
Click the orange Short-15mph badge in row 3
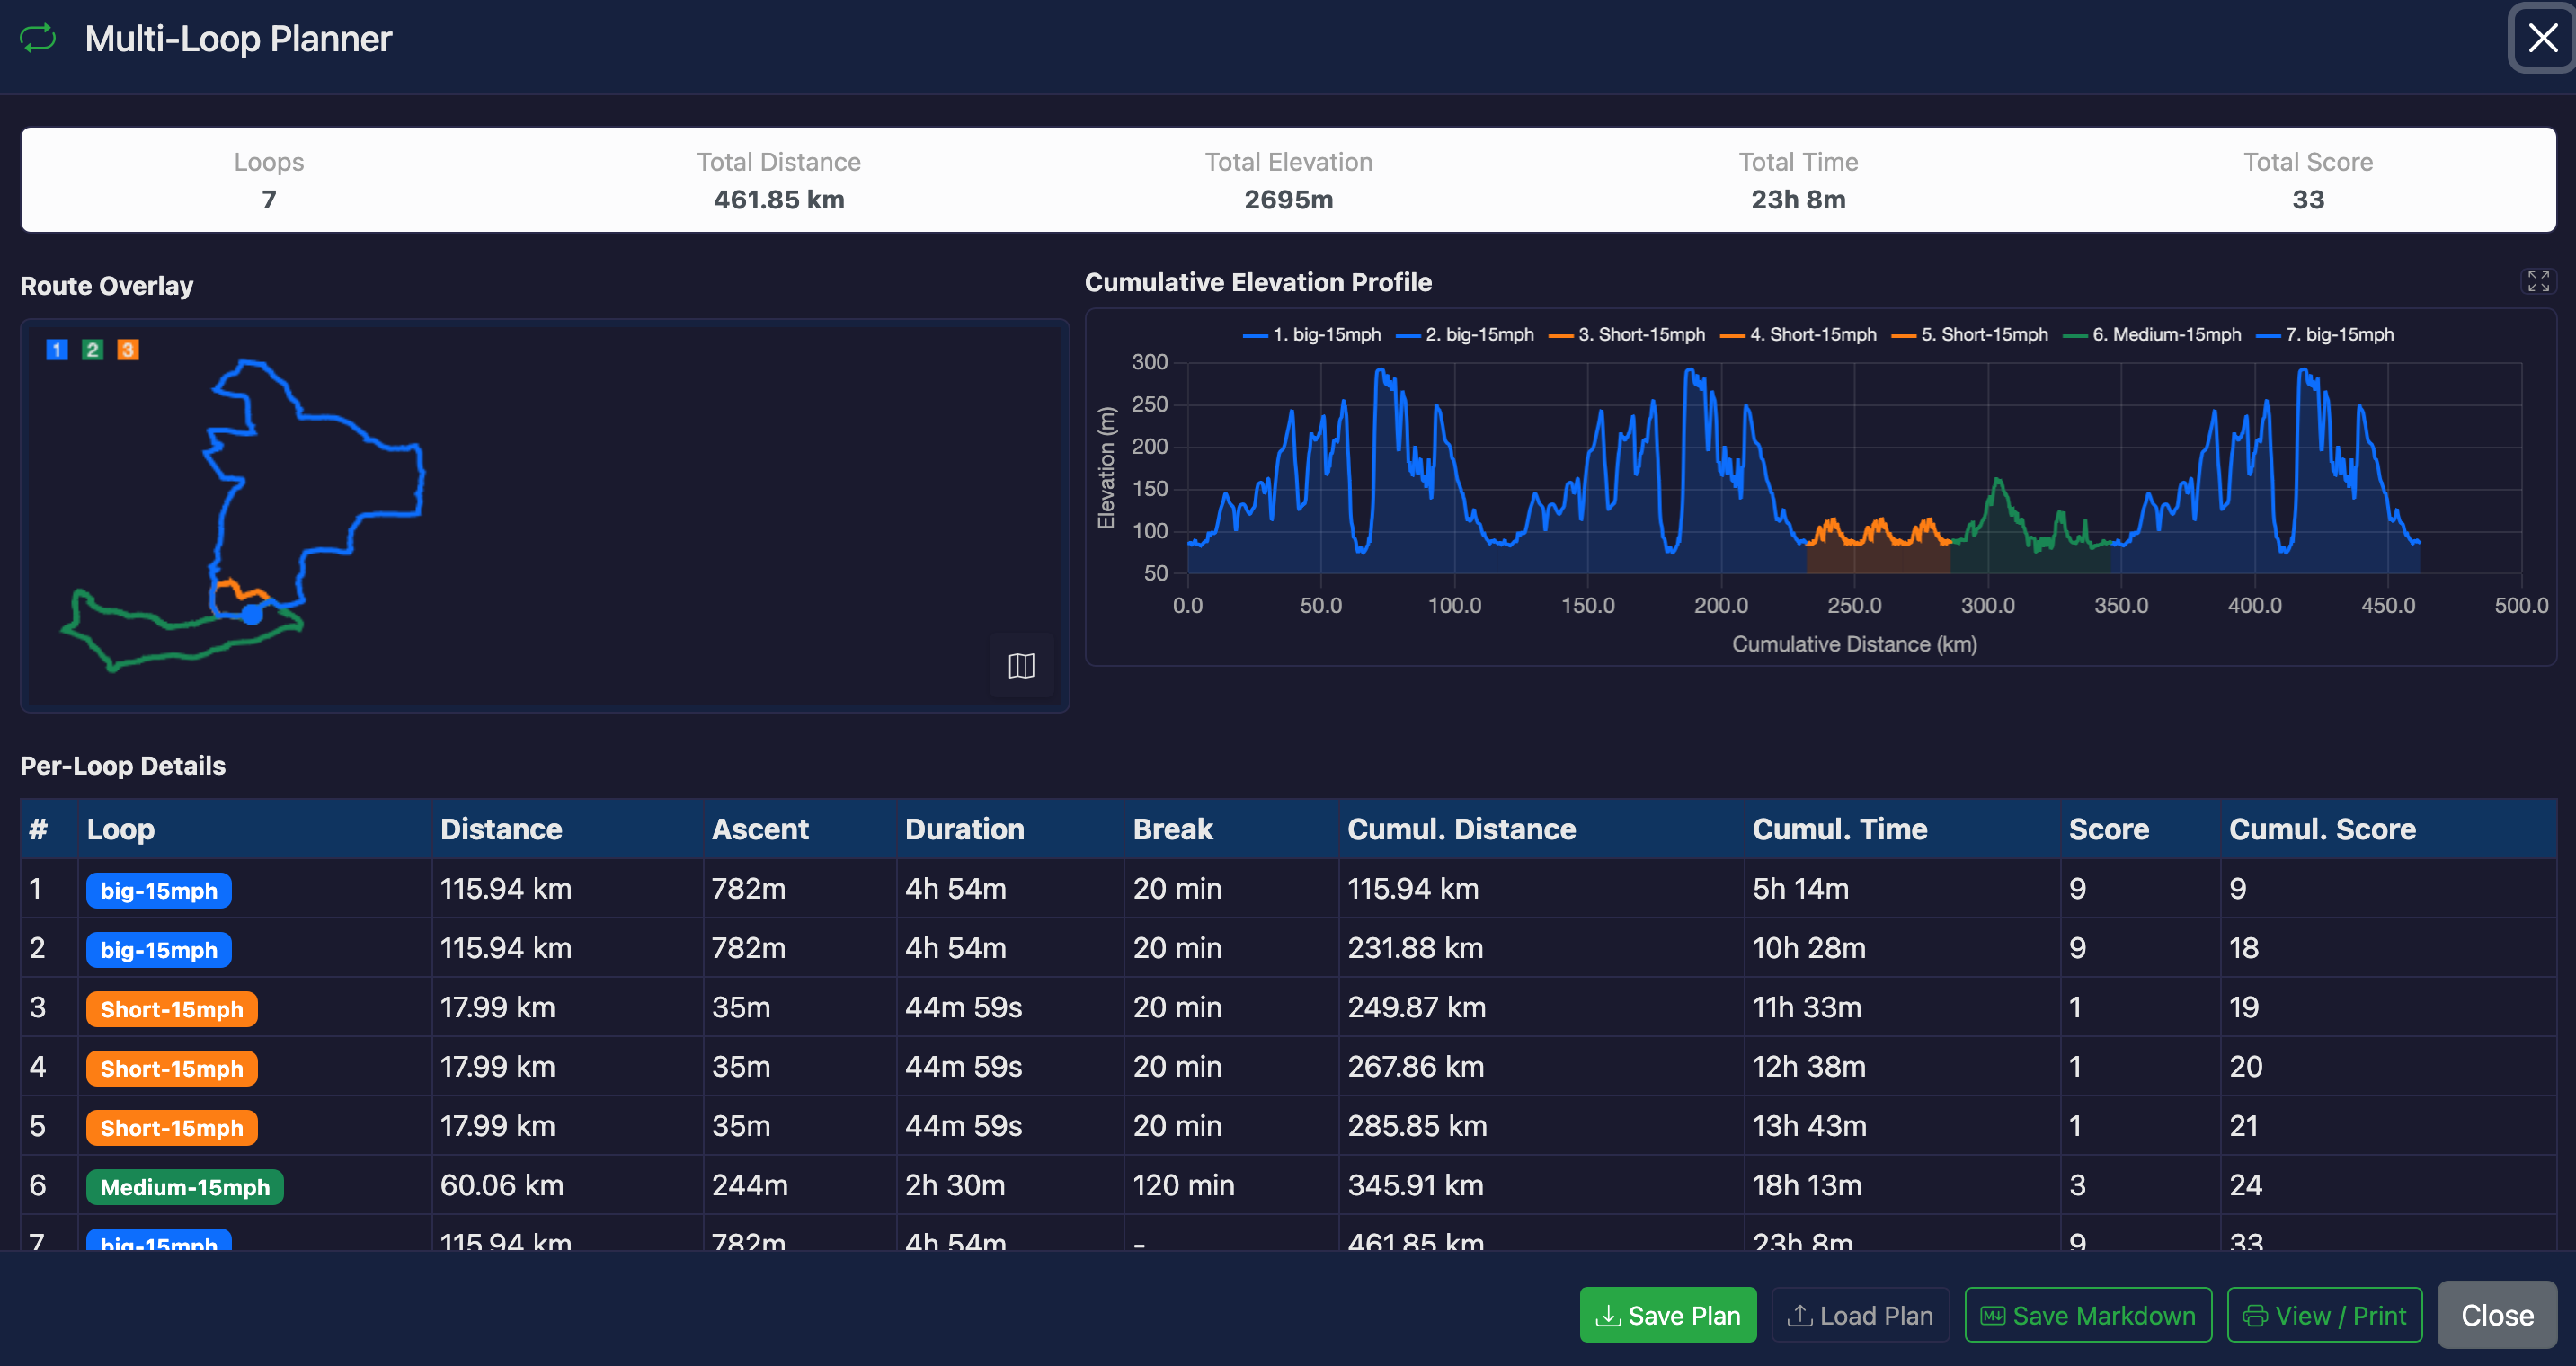(171, 1009)
